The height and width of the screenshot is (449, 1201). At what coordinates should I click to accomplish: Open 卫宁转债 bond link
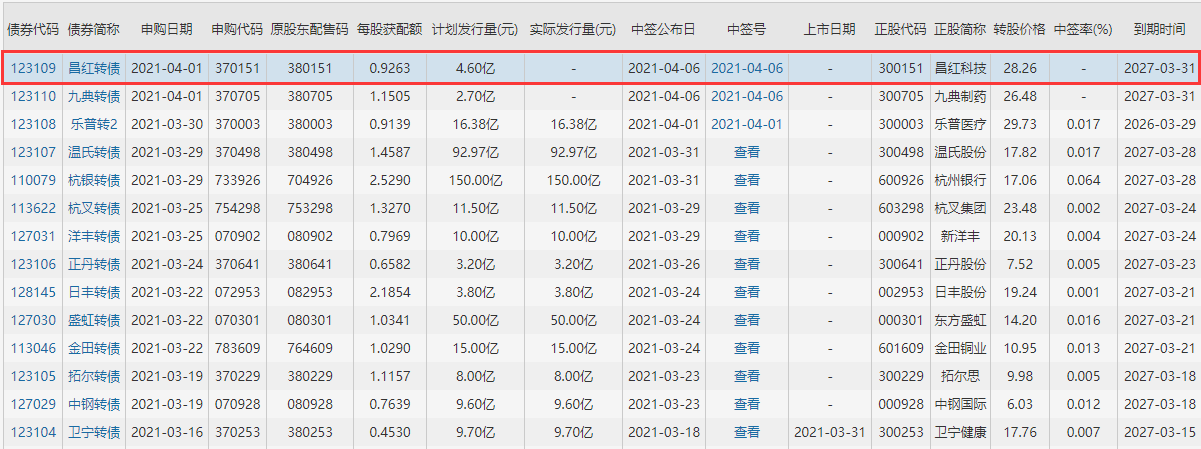pos(94,433)
